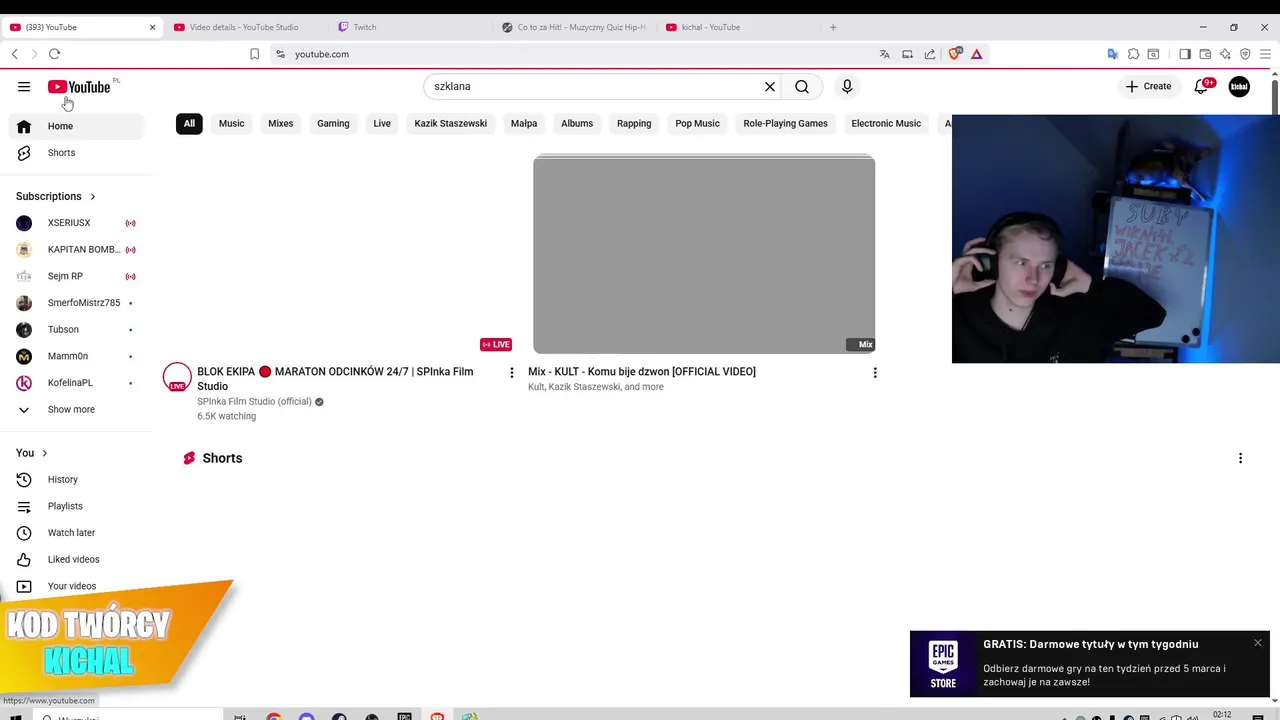Open Playlists in the sidebar
Screen dimensions: 1280x720
coord(76,506)
